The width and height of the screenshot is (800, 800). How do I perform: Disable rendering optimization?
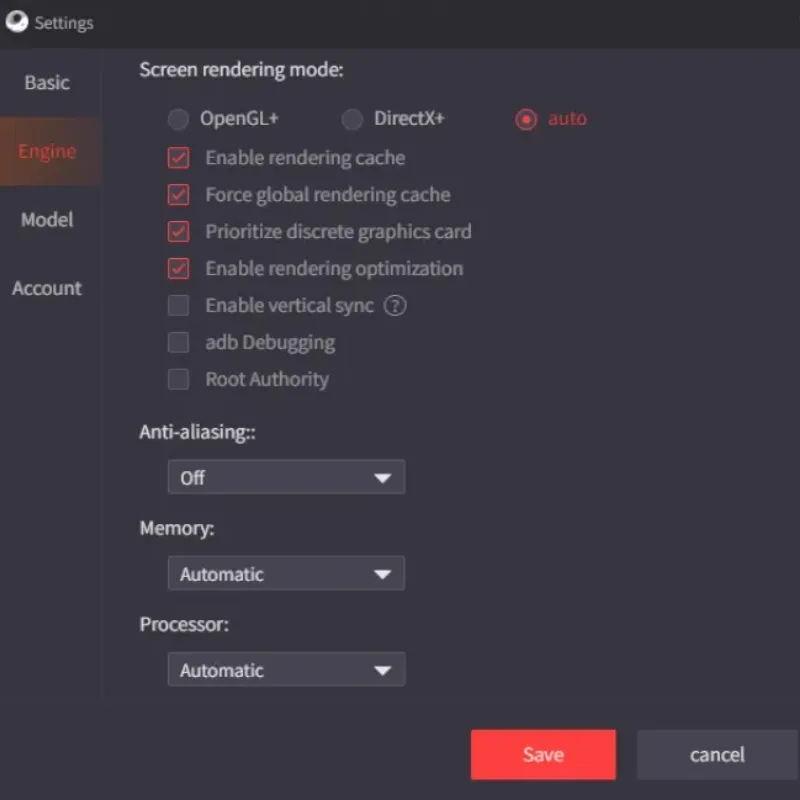(178, 269)
